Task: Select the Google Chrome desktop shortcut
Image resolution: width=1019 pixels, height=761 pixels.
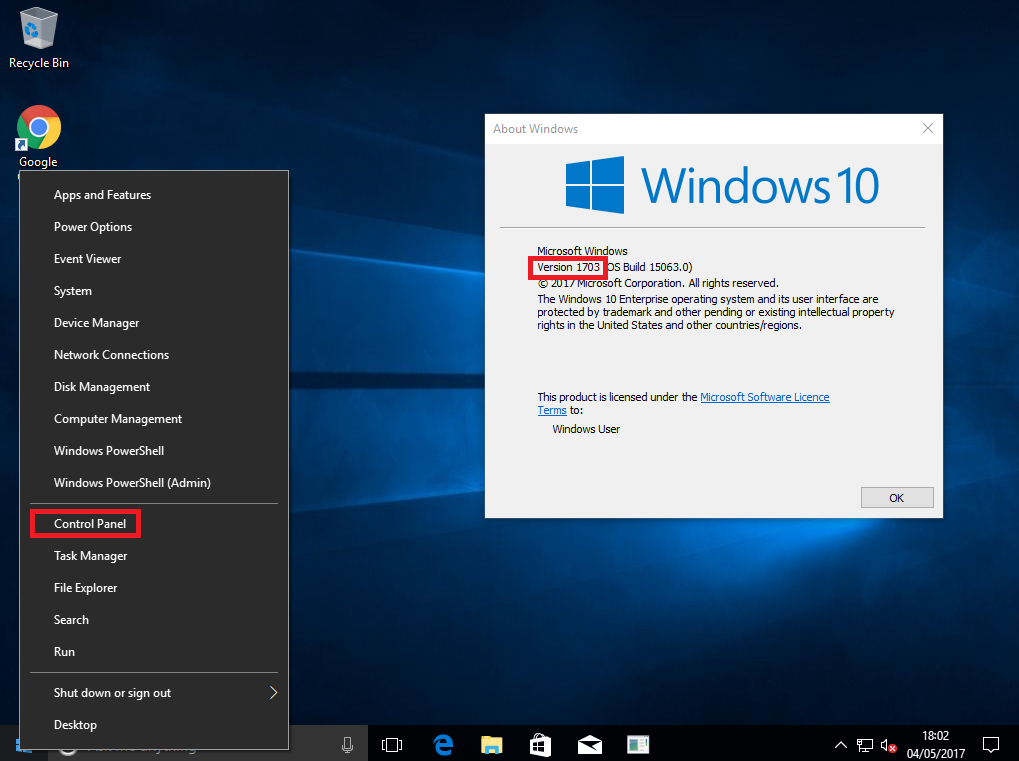Action: pyautogui.click(x=38, y=136)
